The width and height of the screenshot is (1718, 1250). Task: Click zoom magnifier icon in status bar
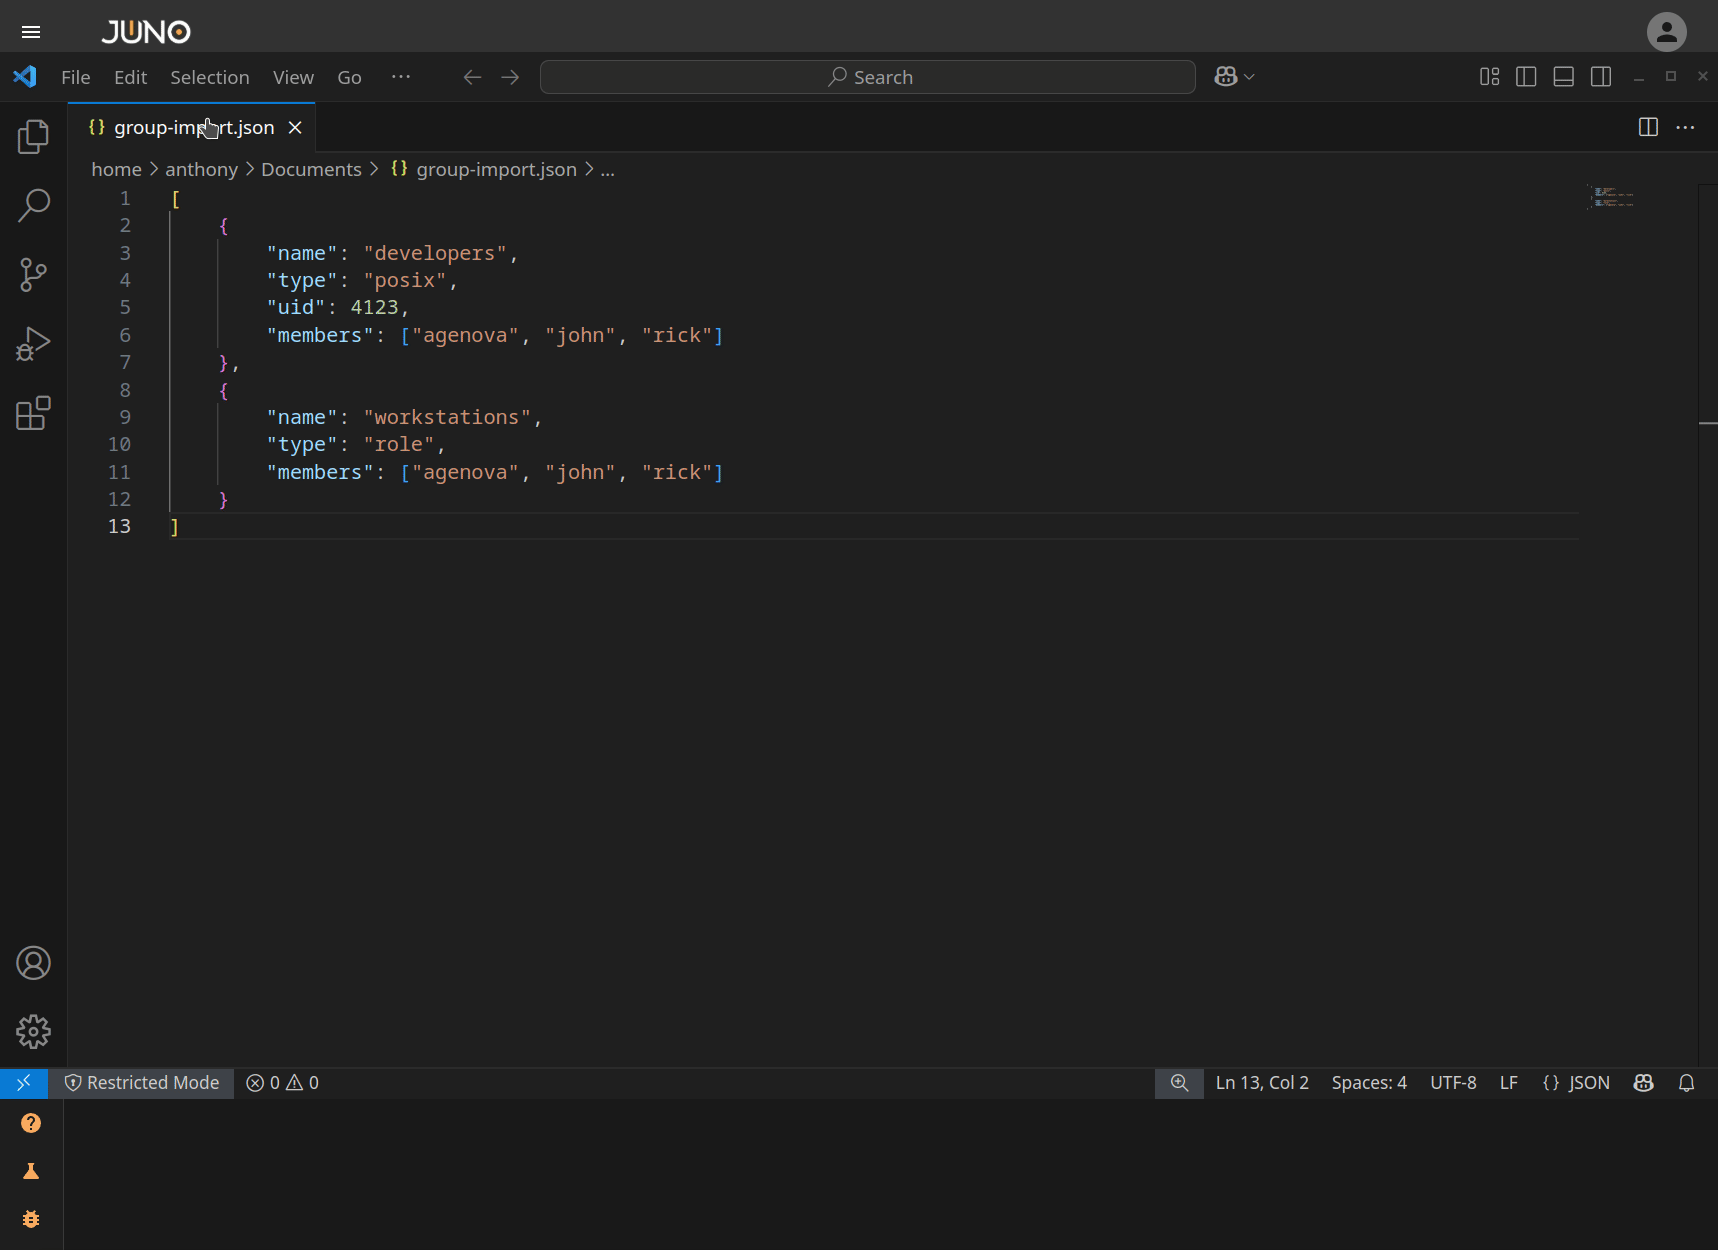pos(1179,1083)
